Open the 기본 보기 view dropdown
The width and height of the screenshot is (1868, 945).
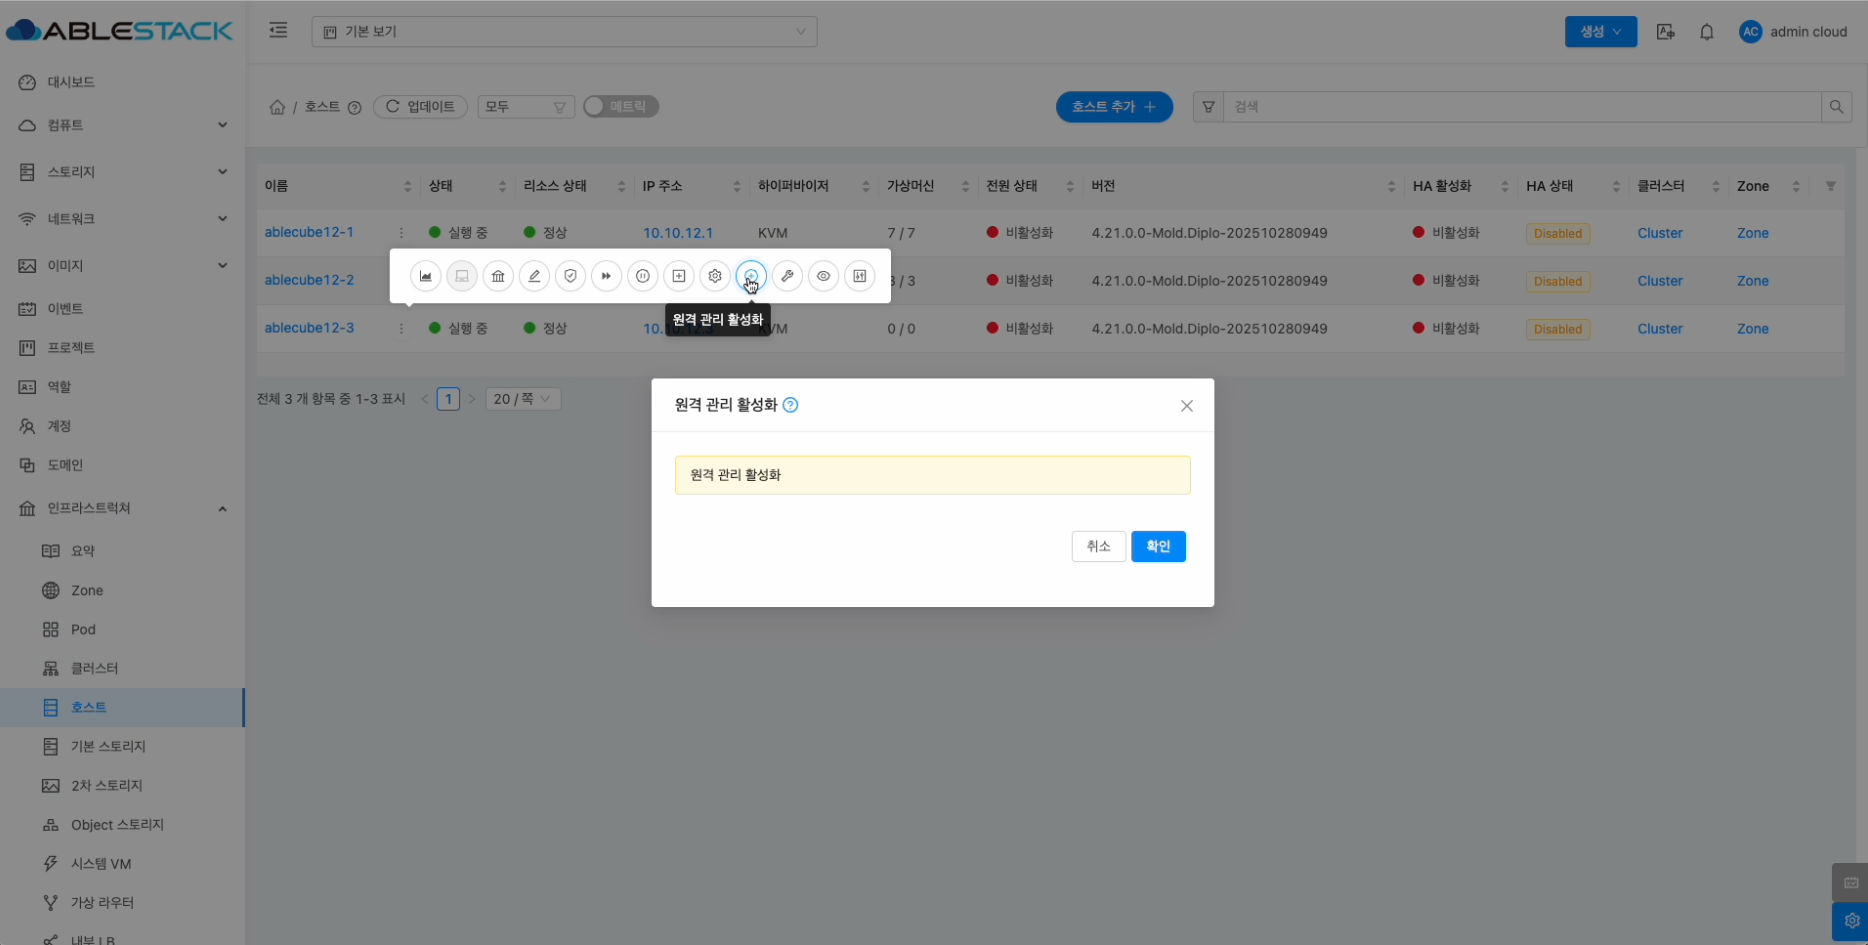(564, 32)
